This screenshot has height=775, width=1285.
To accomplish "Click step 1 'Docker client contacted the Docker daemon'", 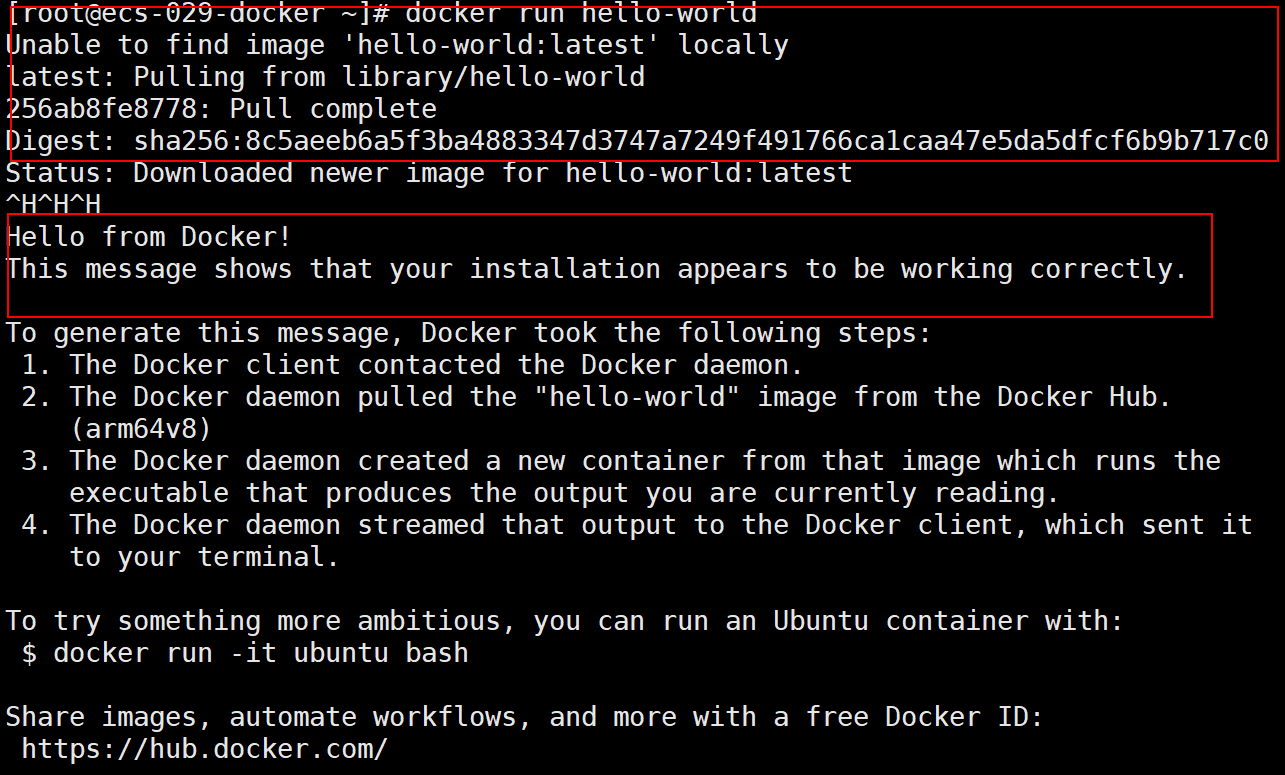I will [x=413, y=365].
